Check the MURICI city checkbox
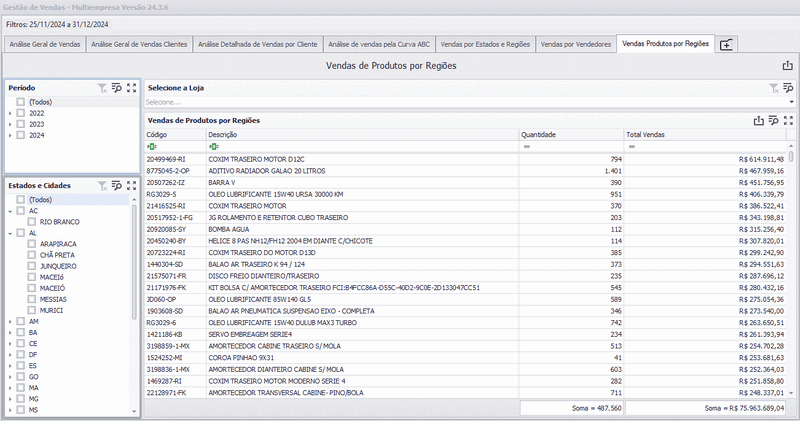 (x=32, y=310)
